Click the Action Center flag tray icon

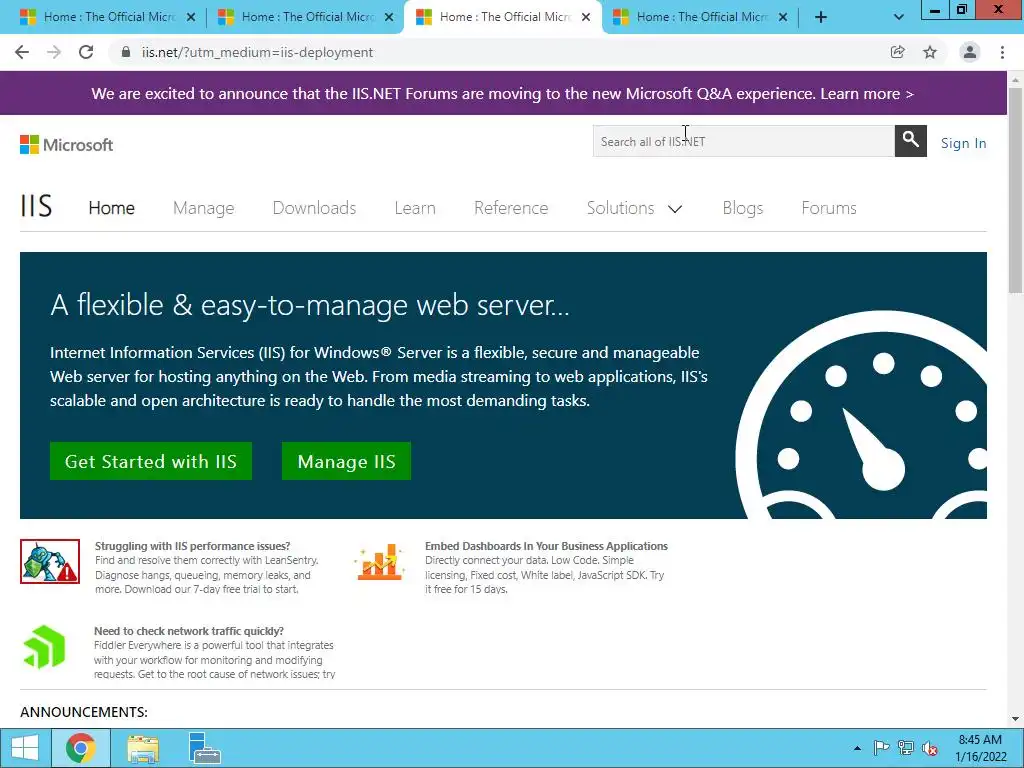(881, 748)
